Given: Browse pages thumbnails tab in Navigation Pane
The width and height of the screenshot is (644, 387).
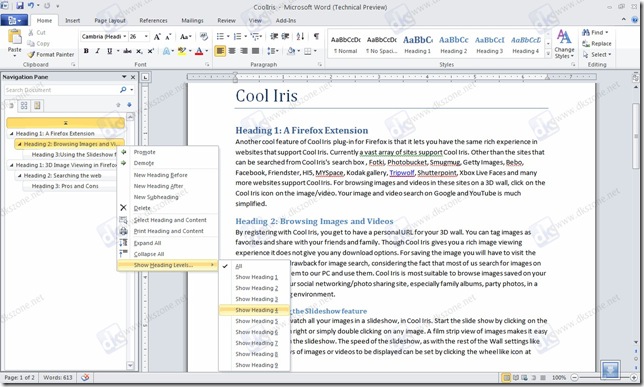Looking at the screenshot, I should pyautogui.click(x=24, y=106).
